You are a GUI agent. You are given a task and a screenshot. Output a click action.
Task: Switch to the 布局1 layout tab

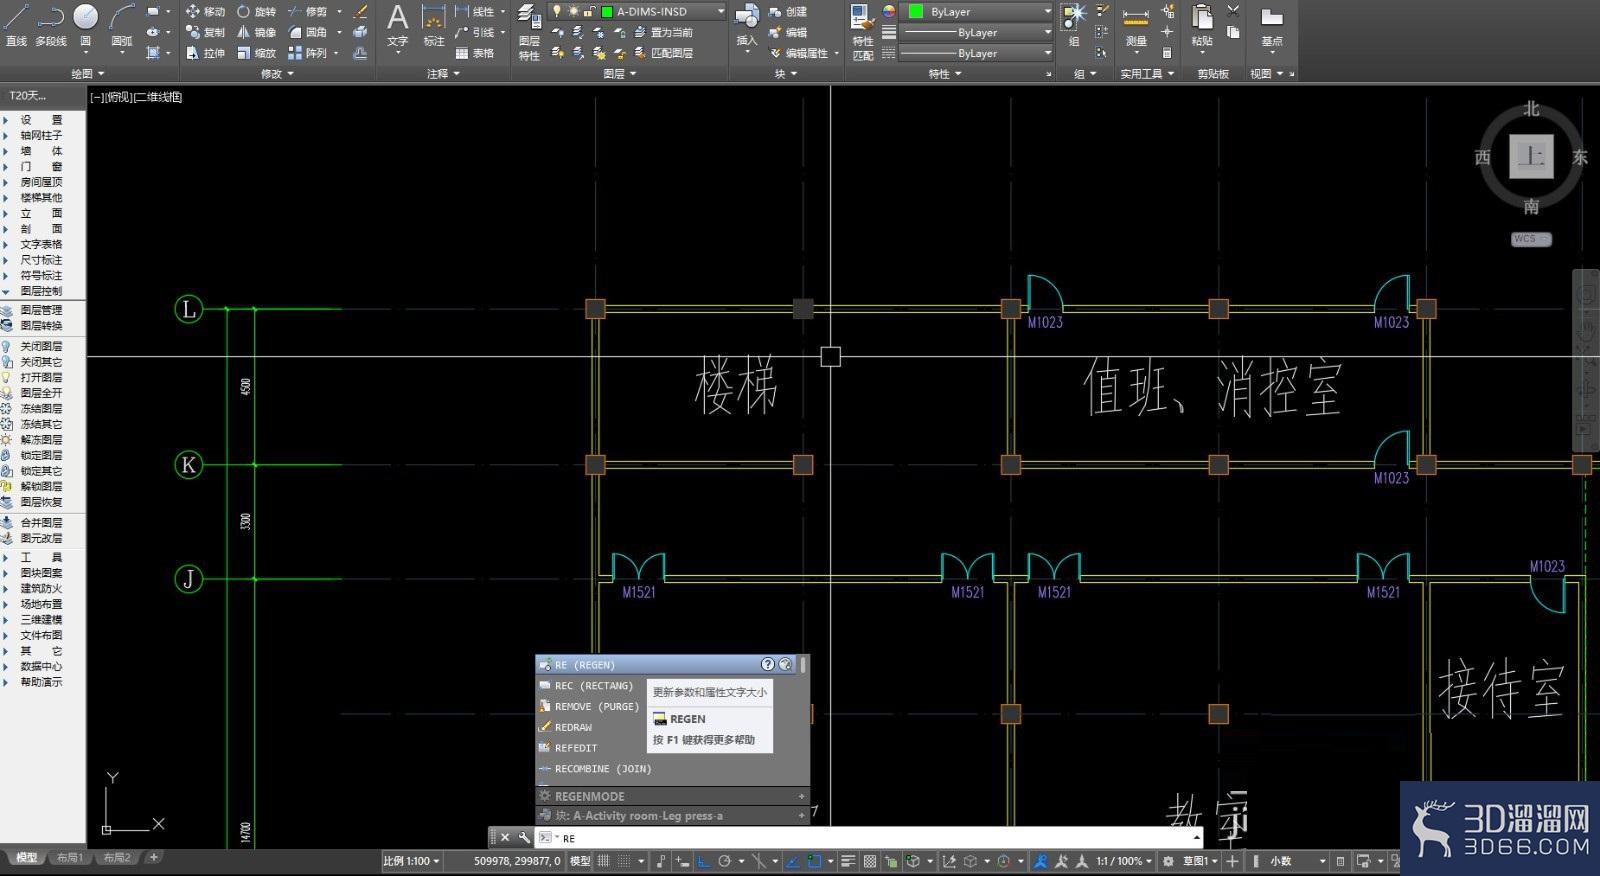tap(69, 858)
